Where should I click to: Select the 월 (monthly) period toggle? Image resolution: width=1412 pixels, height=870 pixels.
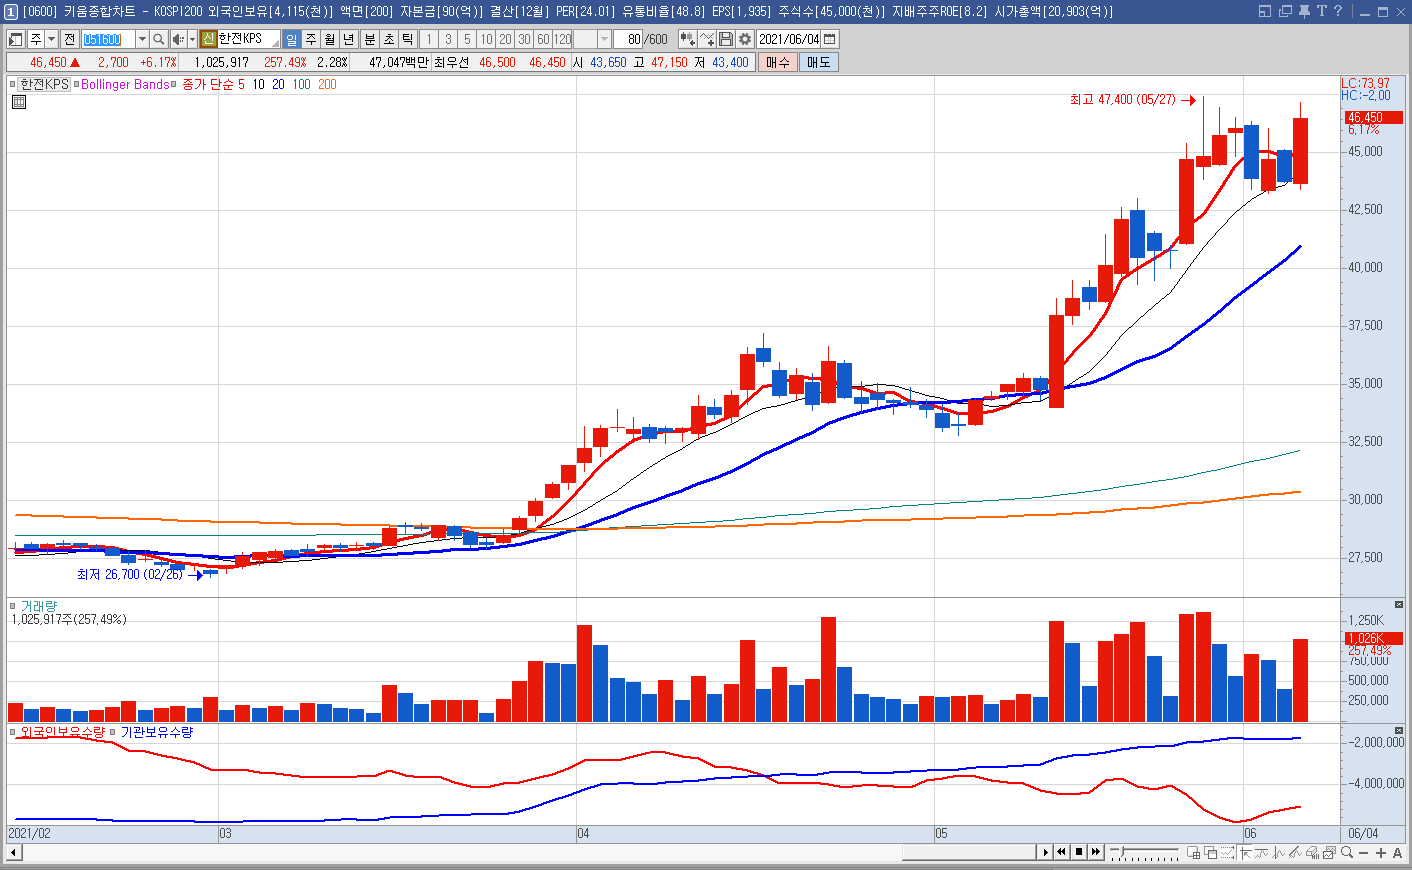(x=329, y=39)
